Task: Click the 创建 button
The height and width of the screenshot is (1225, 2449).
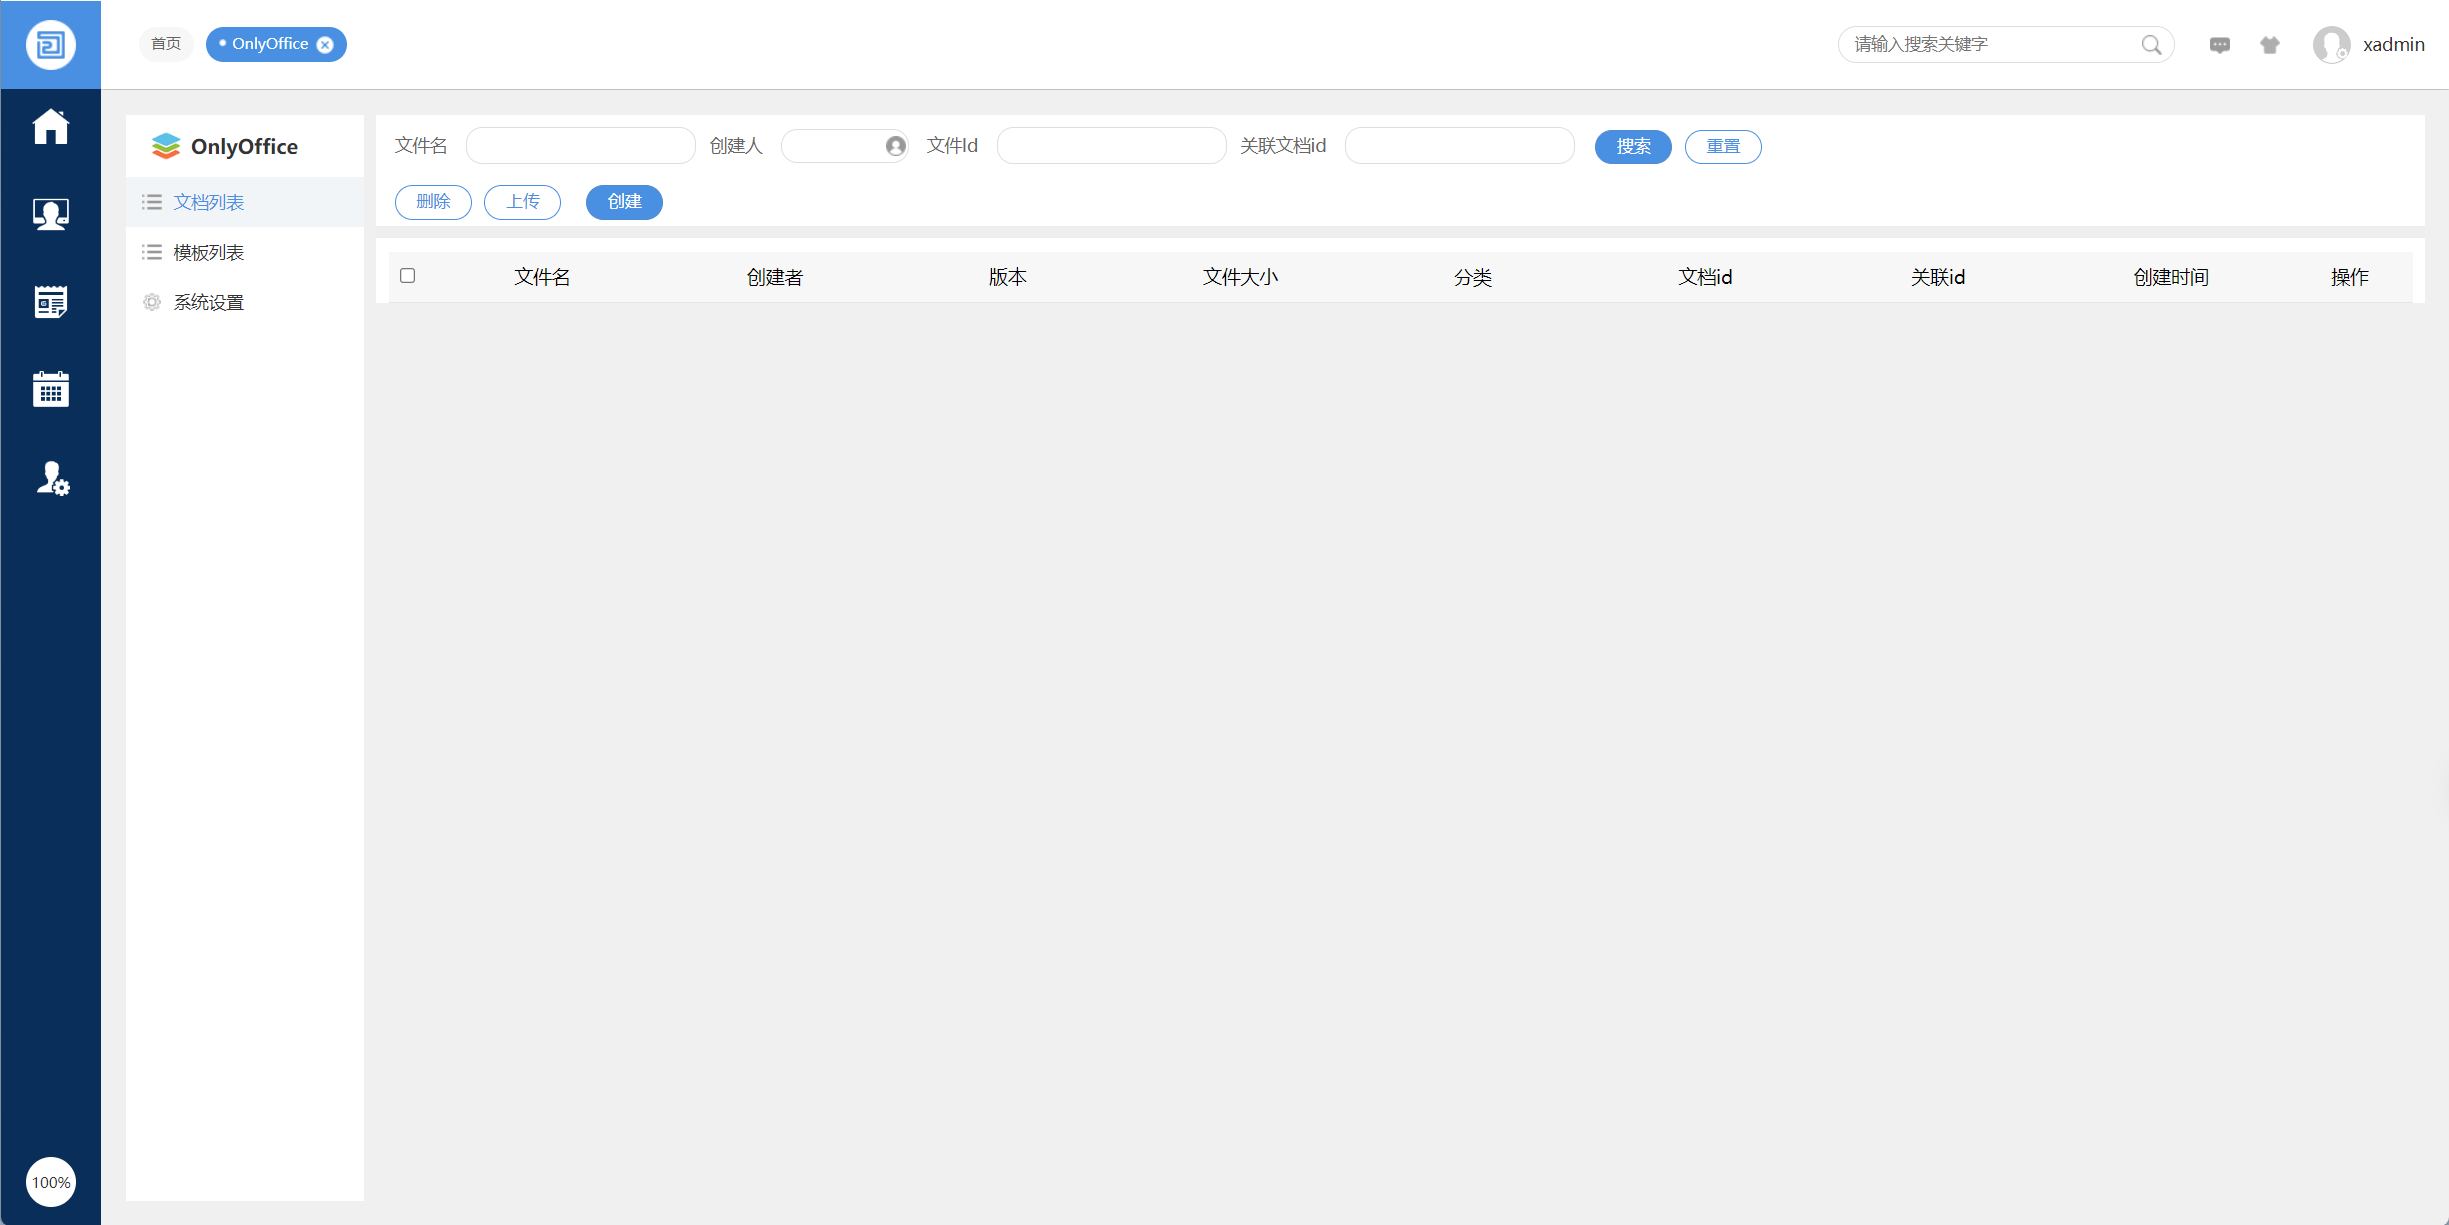Action: [624, 202]
